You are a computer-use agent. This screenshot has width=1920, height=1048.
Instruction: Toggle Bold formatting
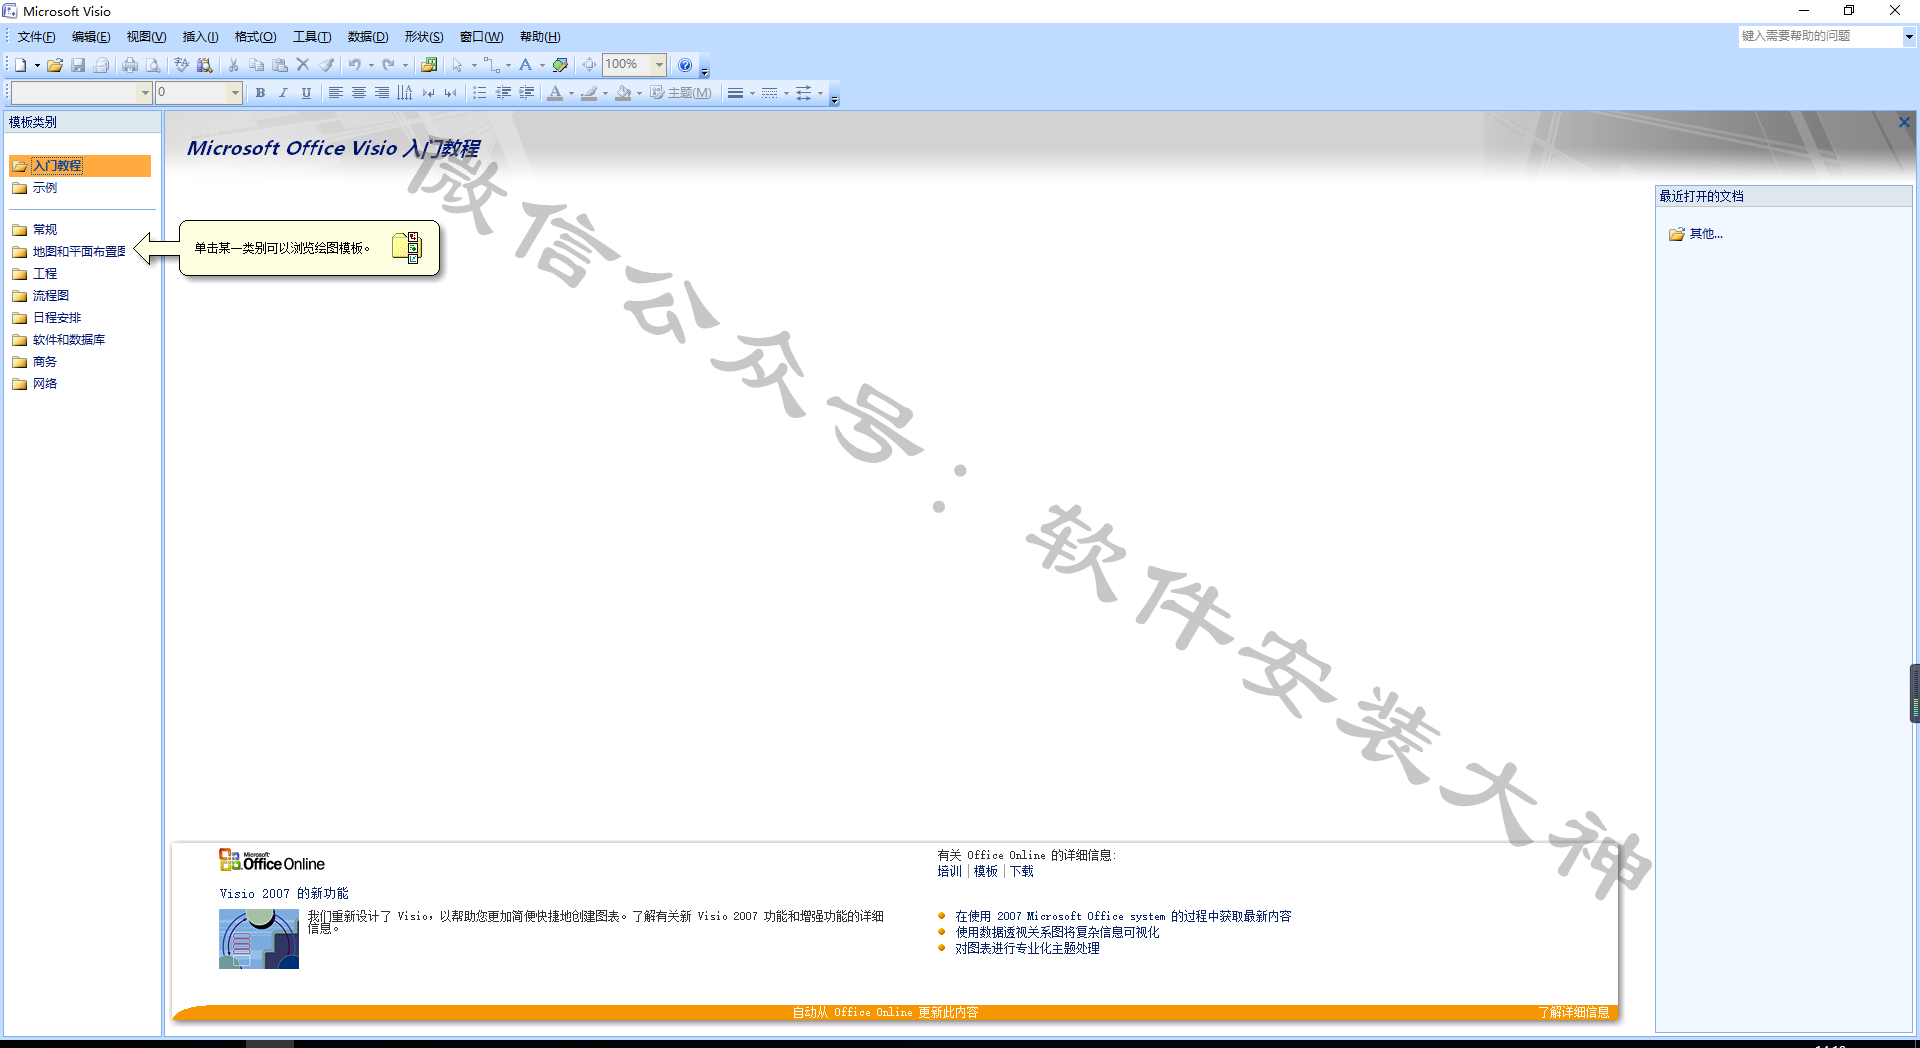tap(260, 93)
